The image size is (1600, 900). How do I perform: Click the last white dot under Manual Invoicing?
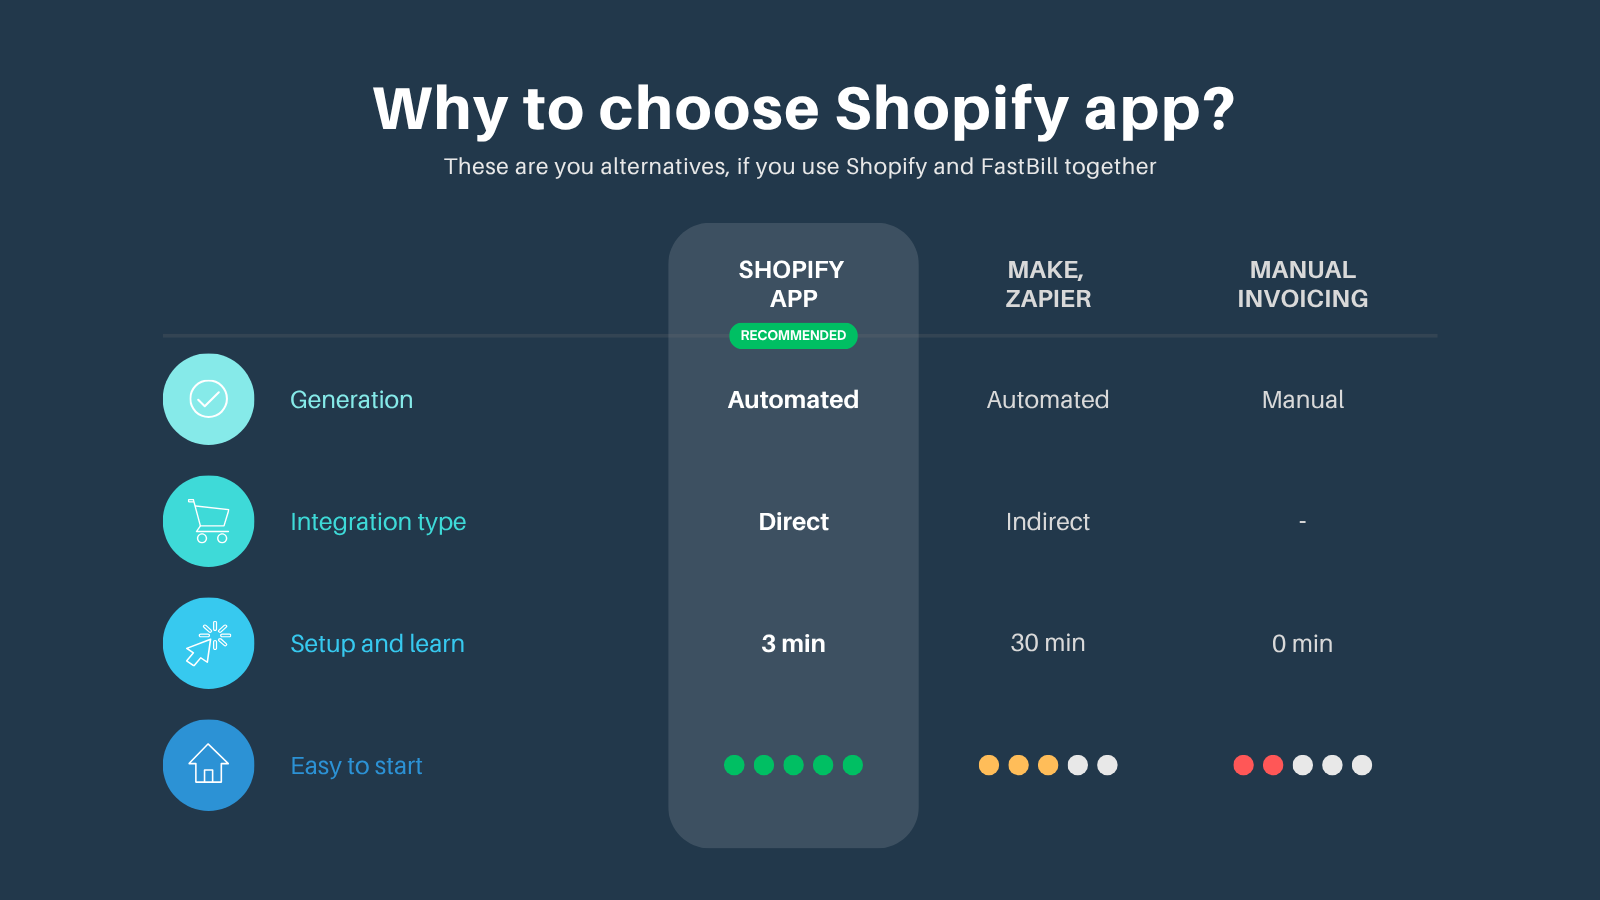(1362, 765)
